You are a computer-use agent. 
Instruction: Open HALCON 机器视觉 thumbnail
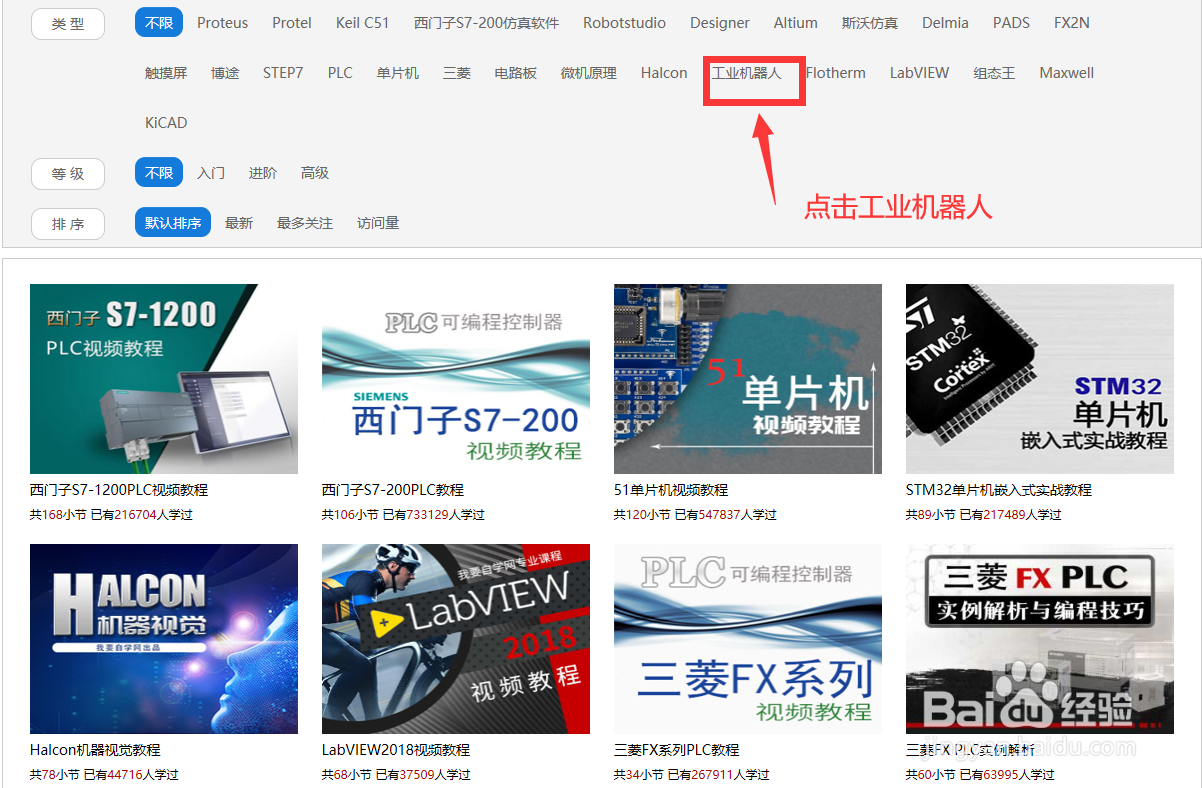coord(164,639)
